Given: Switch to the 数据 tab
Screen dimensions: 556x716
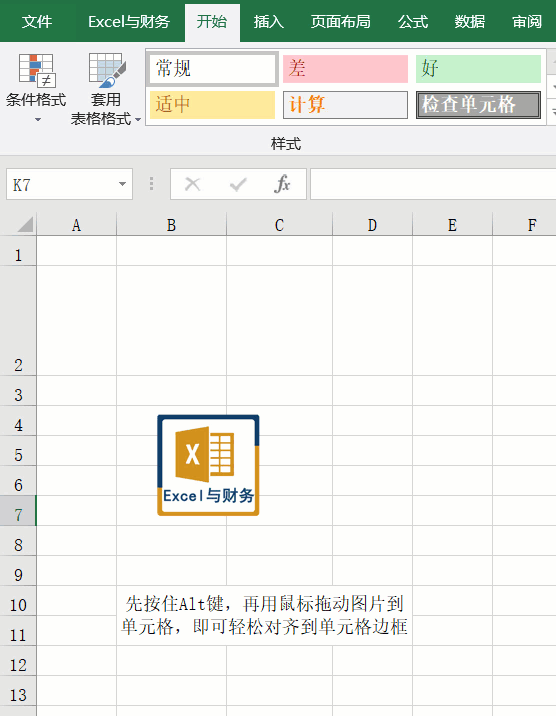Looking at the screenshot, I should [x=469, y=21].
